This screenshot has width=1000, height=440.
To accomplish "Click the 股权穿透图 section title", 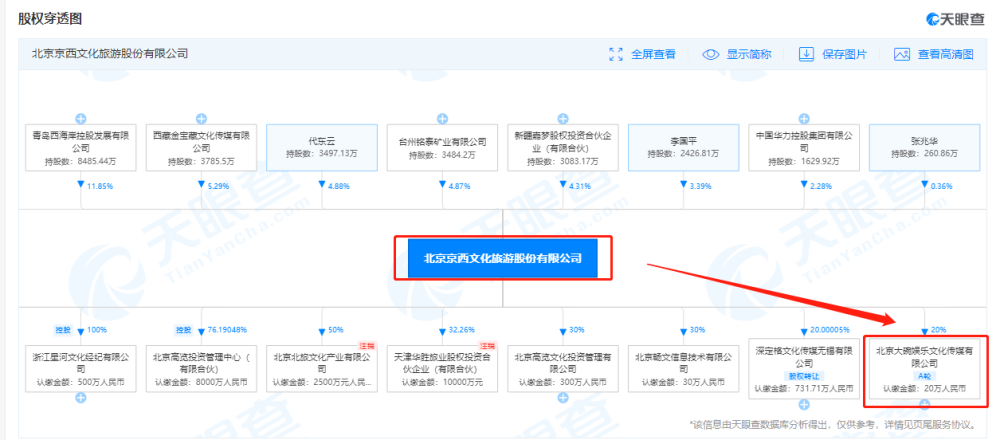I will (50, 18).
